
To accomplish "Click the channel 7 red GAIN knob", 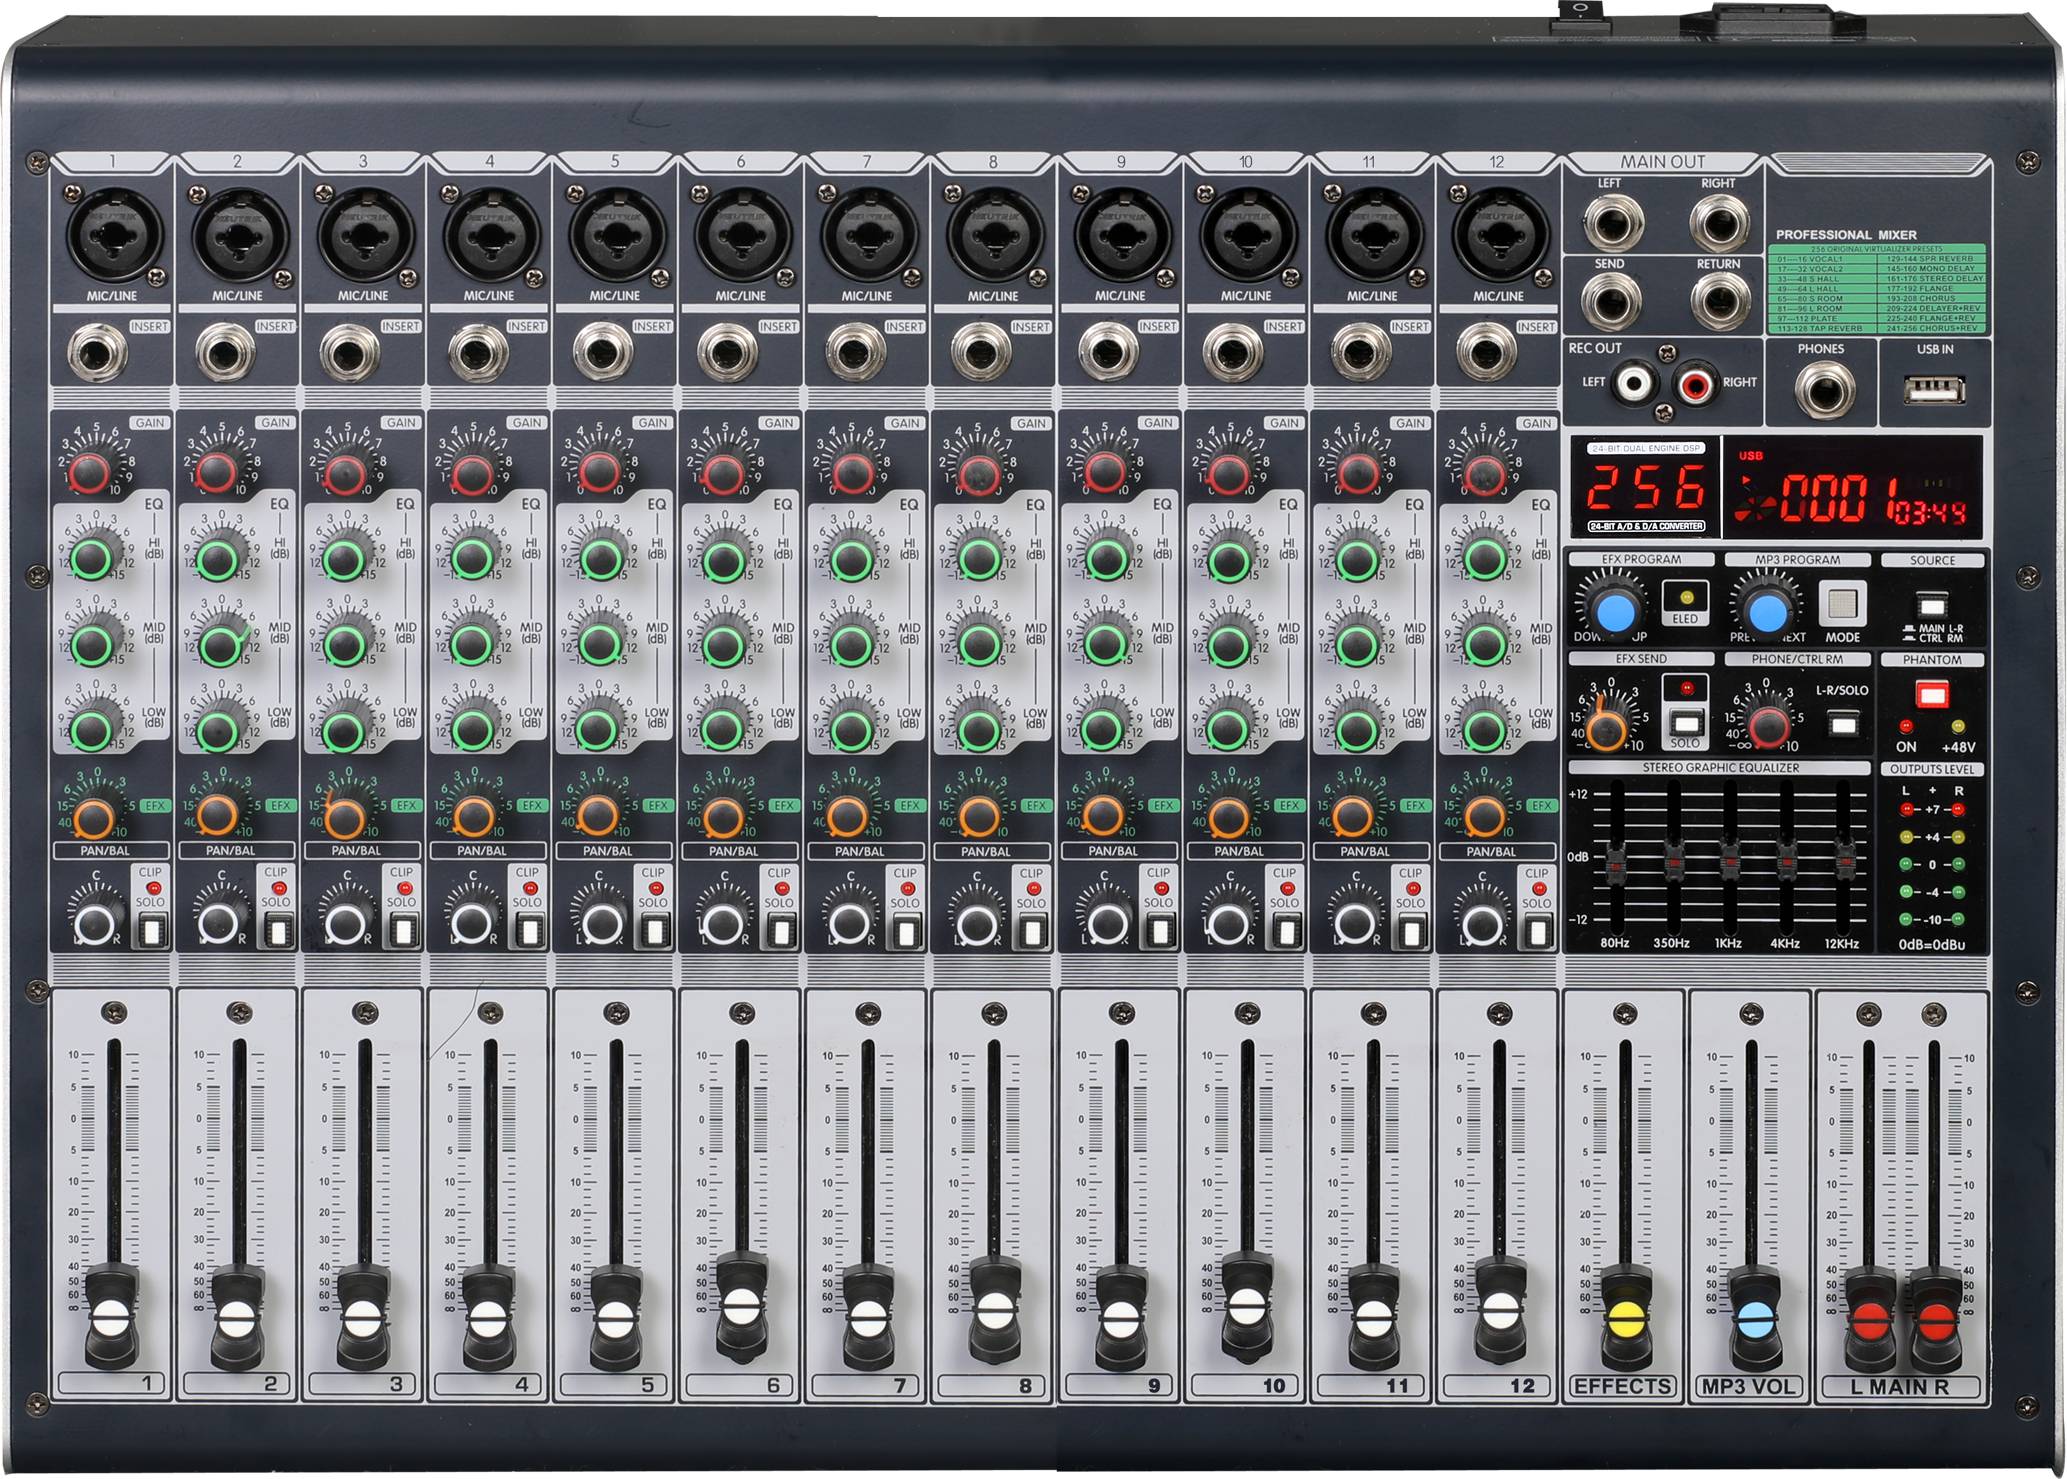I will click(x=852, y=473).
